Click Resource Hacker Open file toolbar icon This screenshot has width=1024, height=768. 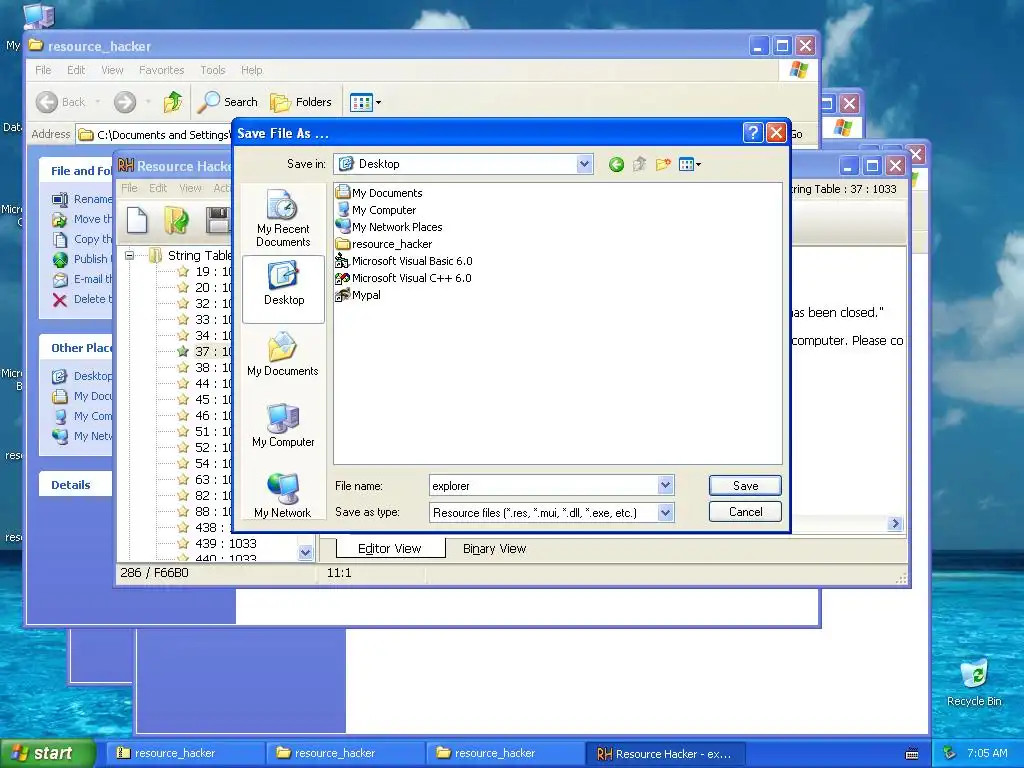[x=176, y=220]
